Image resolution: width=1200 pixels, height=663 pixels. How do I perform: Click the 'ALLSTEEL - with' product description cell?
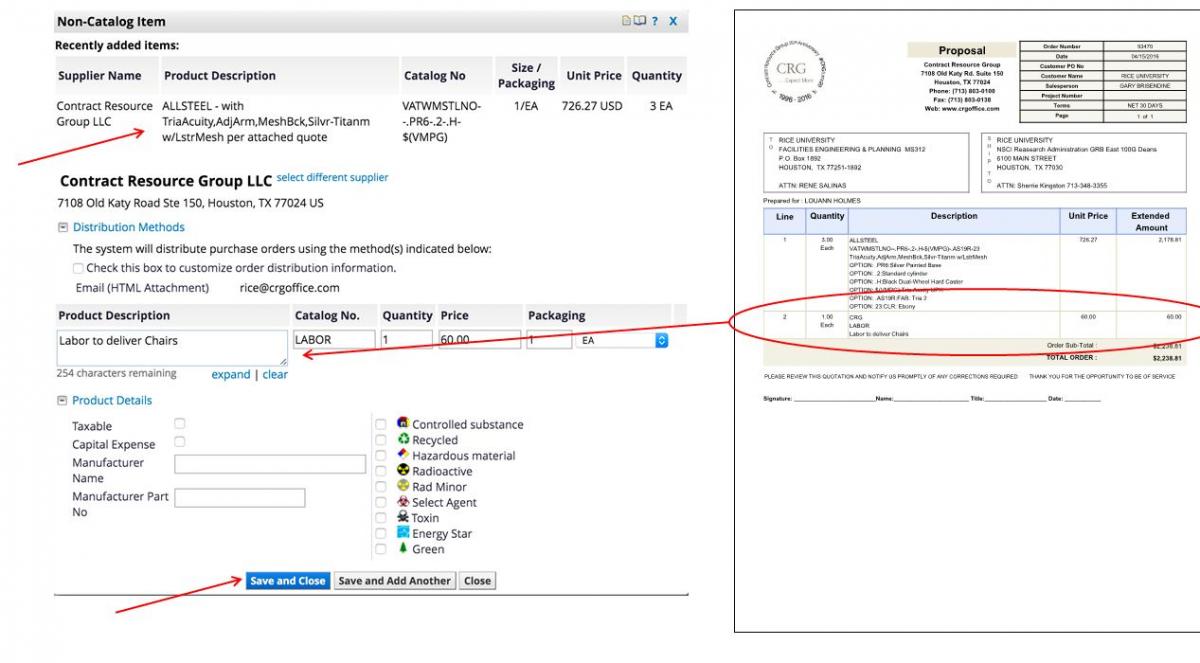pyautogui.click(x=266, y=121)
